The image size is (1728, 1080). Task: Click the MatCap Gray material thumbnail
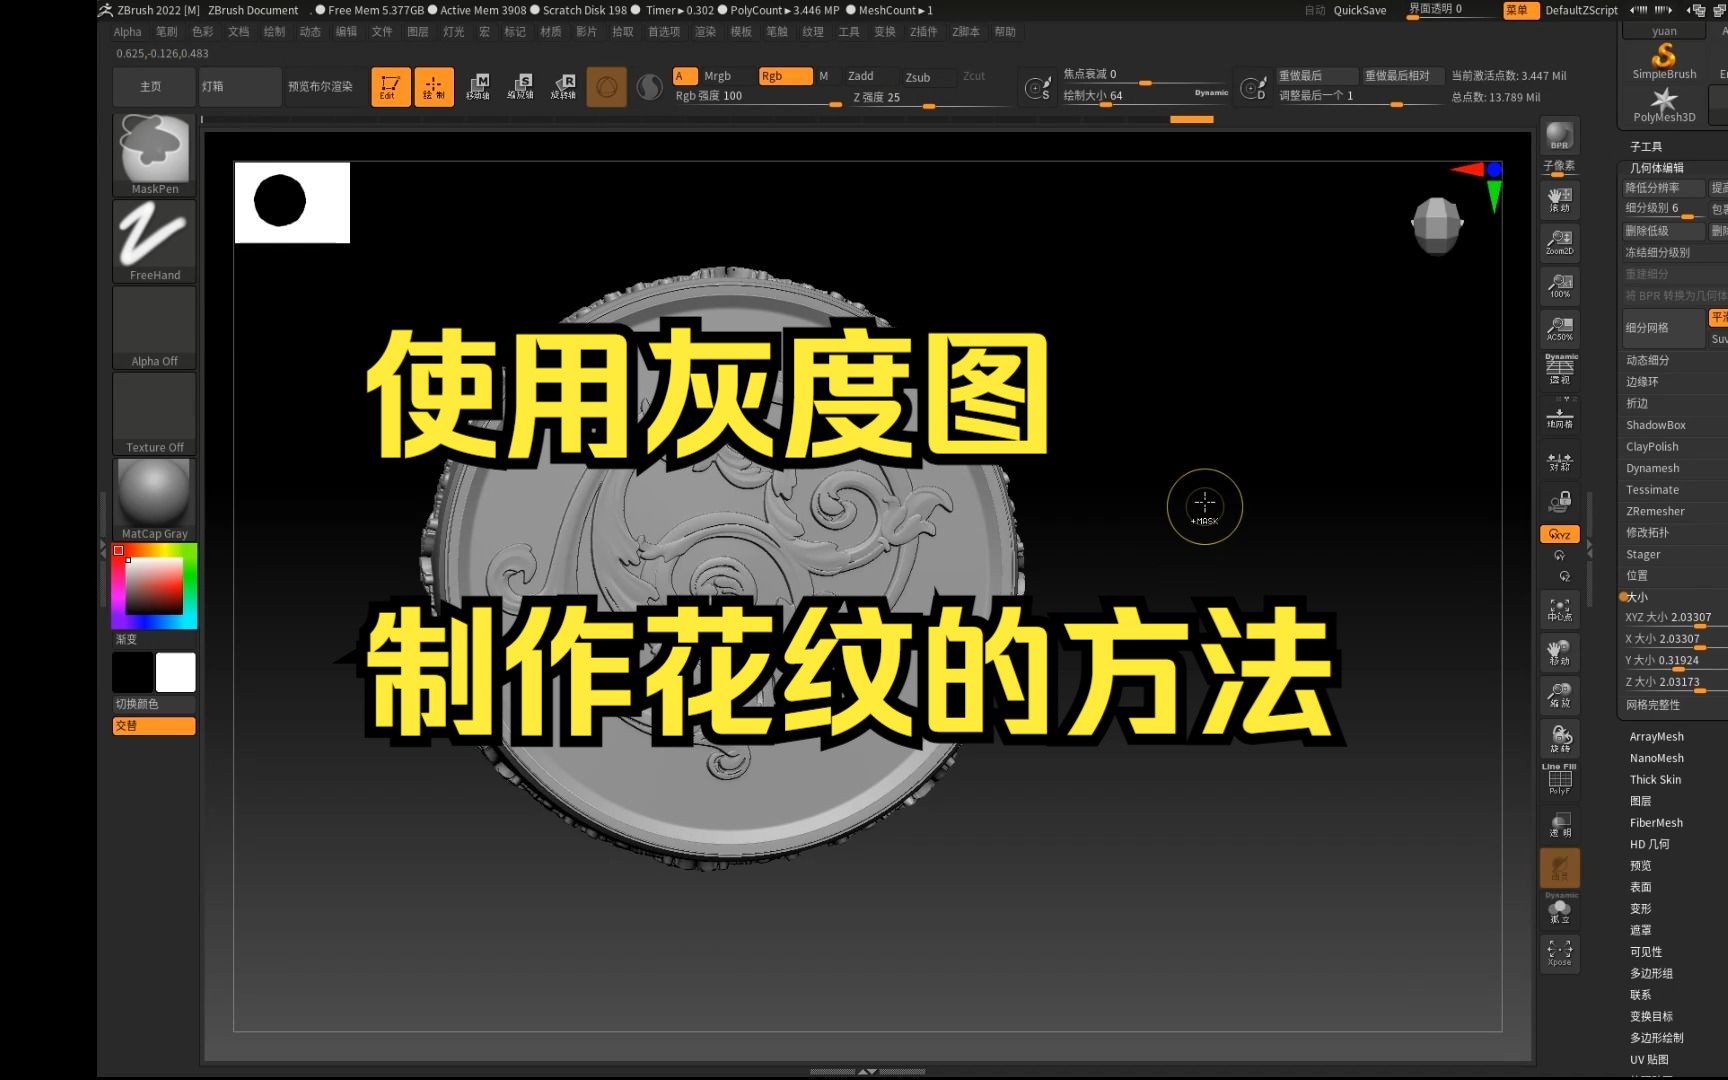point(152,492)
